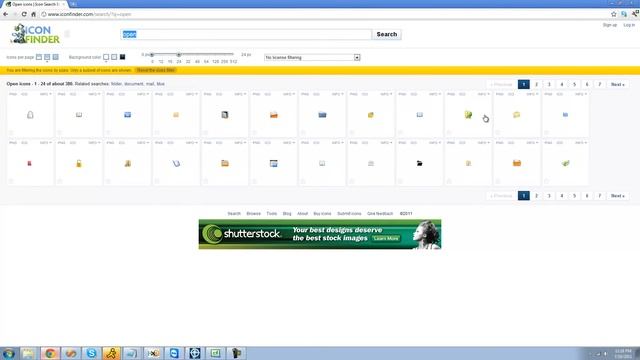Expand INFO menu on black open folder cell
Screen dimensions: 640x360
[x=435, y=143]
